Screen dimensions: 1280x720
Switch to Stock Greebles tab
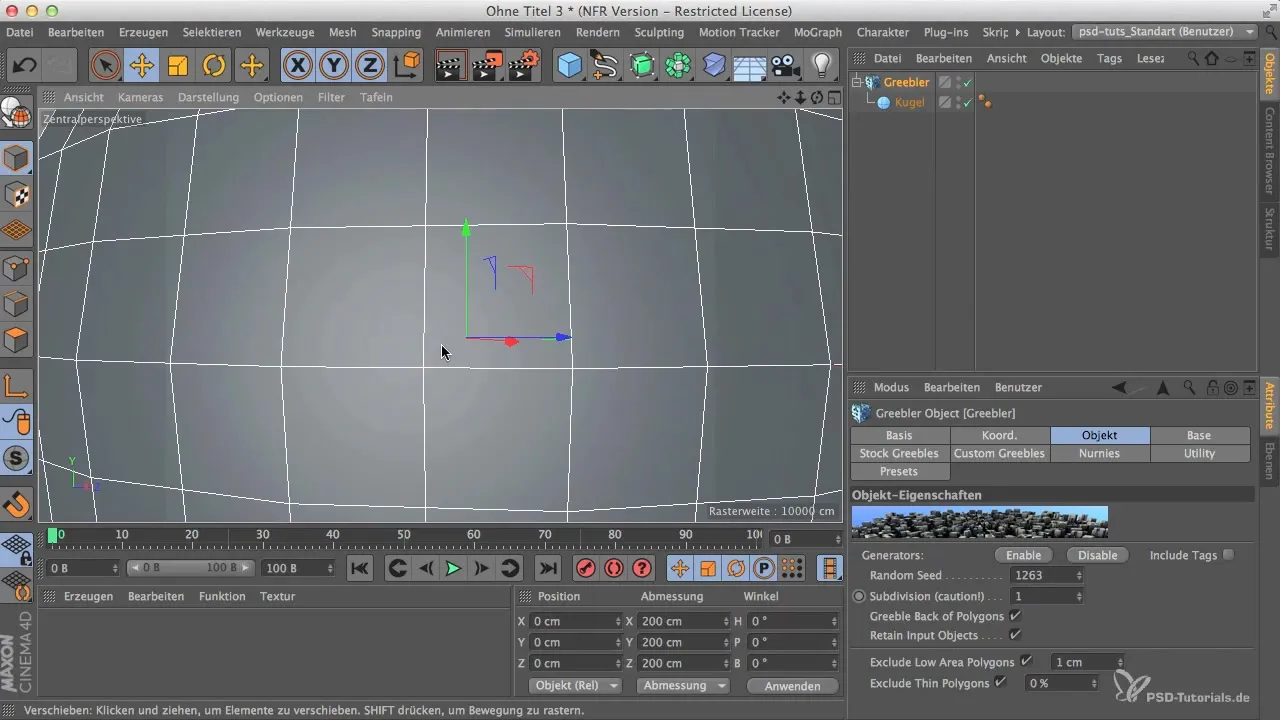(899, 453)
